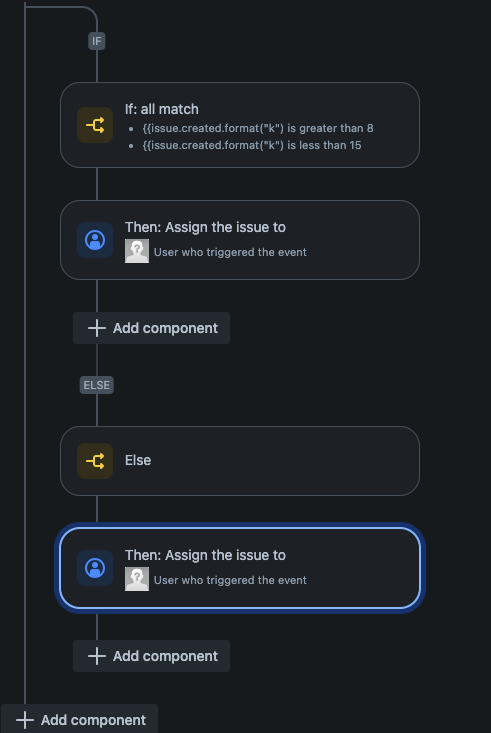Click Add component button below first assign action
Viewport: 491px width, 733px height.
(152, 328)
